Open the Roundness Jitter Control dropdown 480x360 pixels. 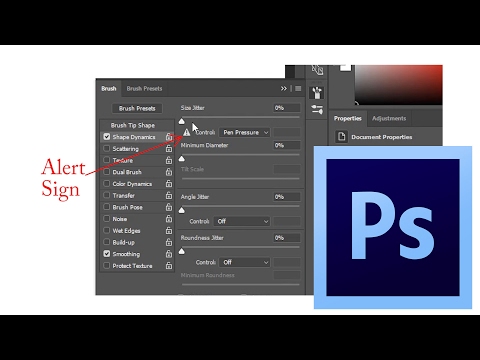[244, 262]
